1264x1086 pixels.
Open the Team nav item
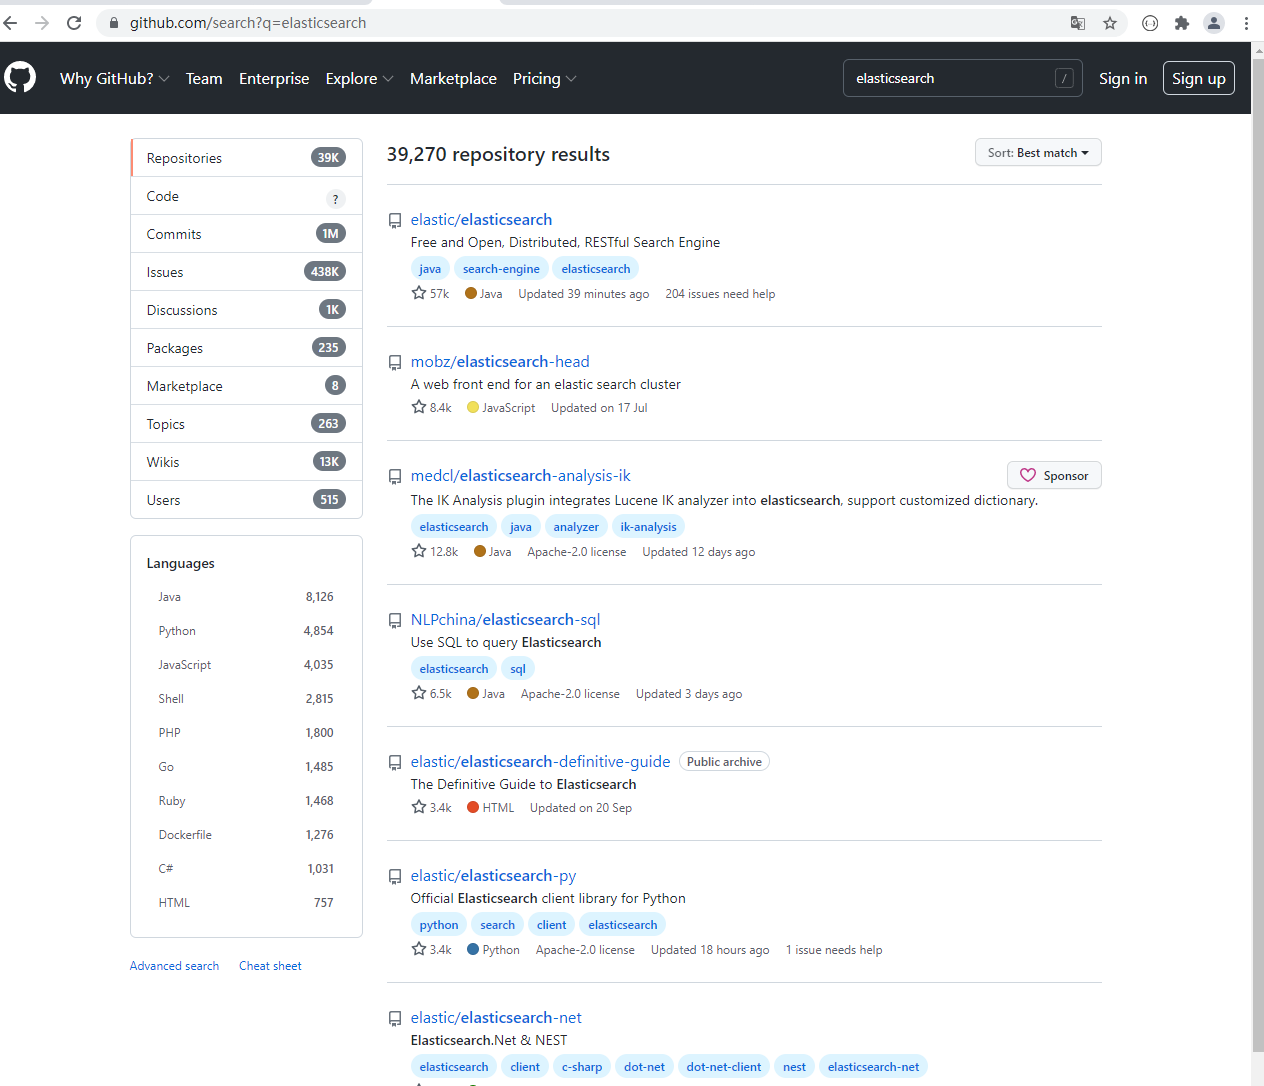(204, 78)
